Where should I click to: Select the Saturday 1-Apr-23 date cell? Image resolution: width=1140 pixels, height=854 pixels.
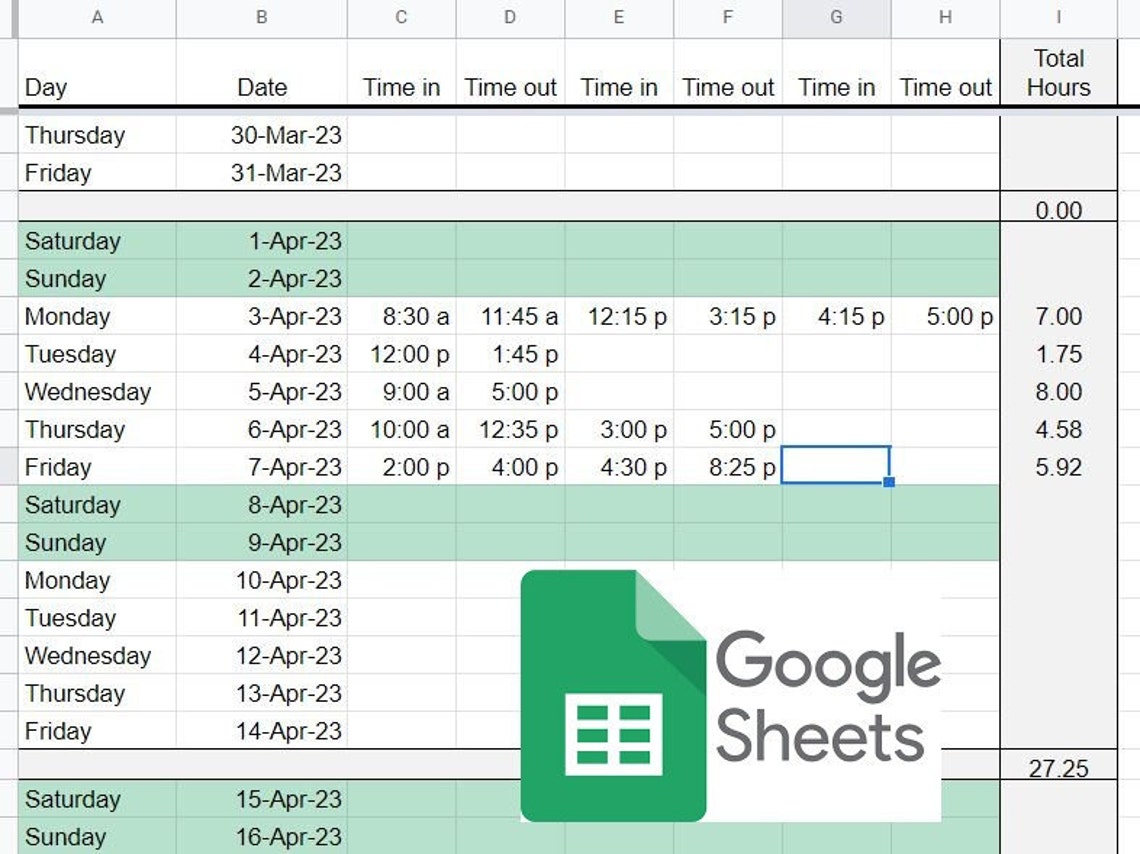tap(262, 241)
